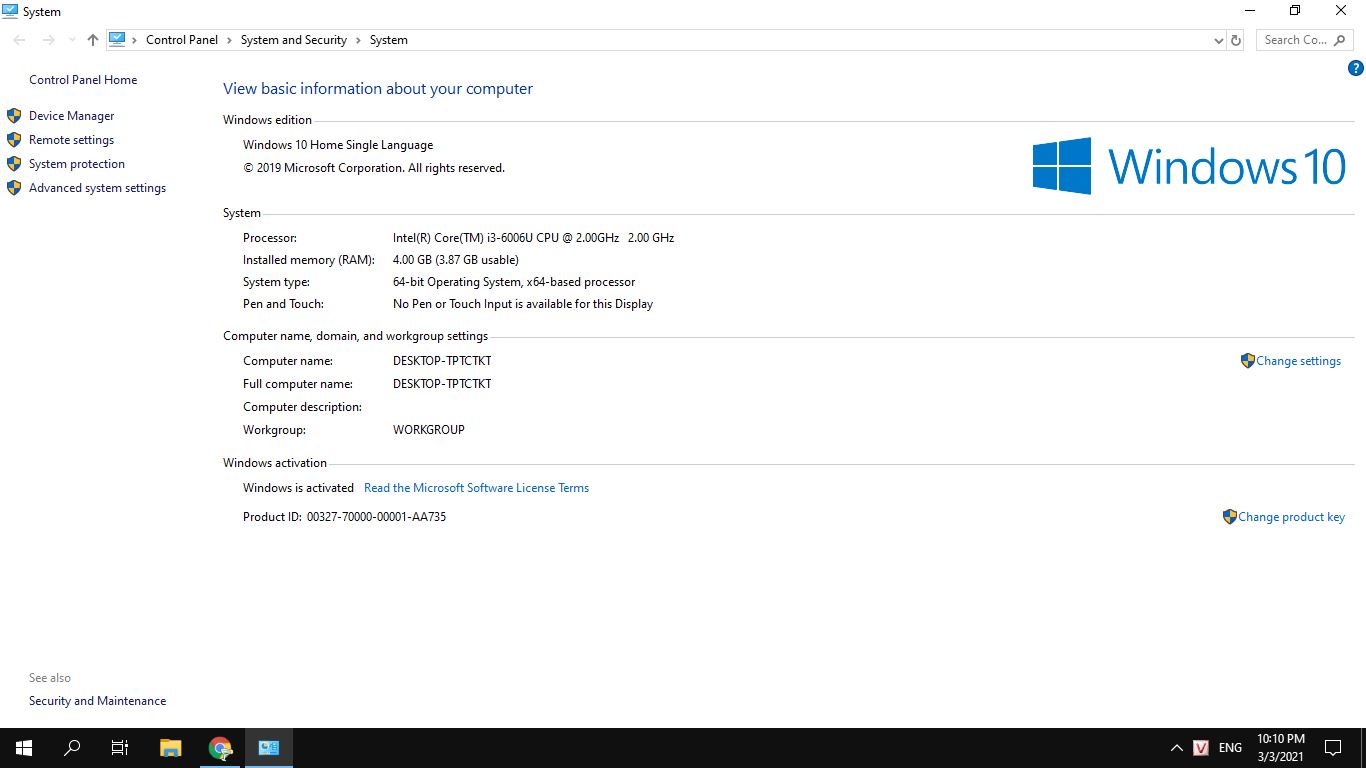Open the Windows Start menu
Image resolution: width=1366 pixels, height=768 pixels.
coord(24,747)
